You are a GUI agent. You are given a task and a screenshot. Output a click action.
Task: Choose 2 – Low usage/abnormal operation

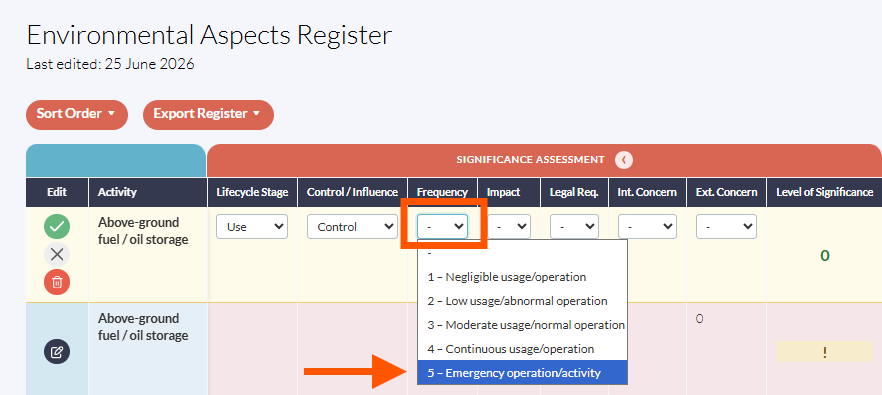point(522,301)
